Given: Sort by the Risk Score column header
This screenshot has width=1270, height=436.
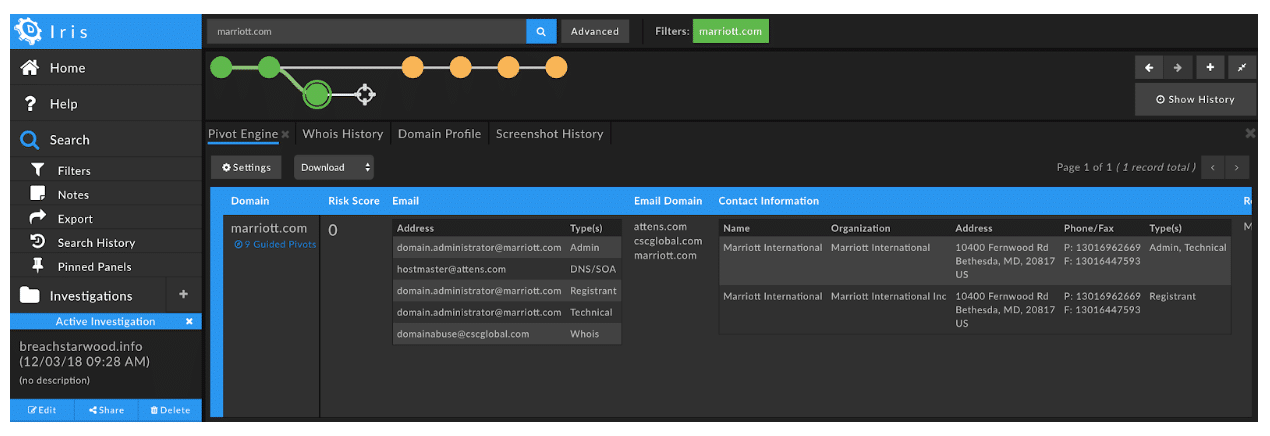Looking at the screenshot, I should [354, 201].
